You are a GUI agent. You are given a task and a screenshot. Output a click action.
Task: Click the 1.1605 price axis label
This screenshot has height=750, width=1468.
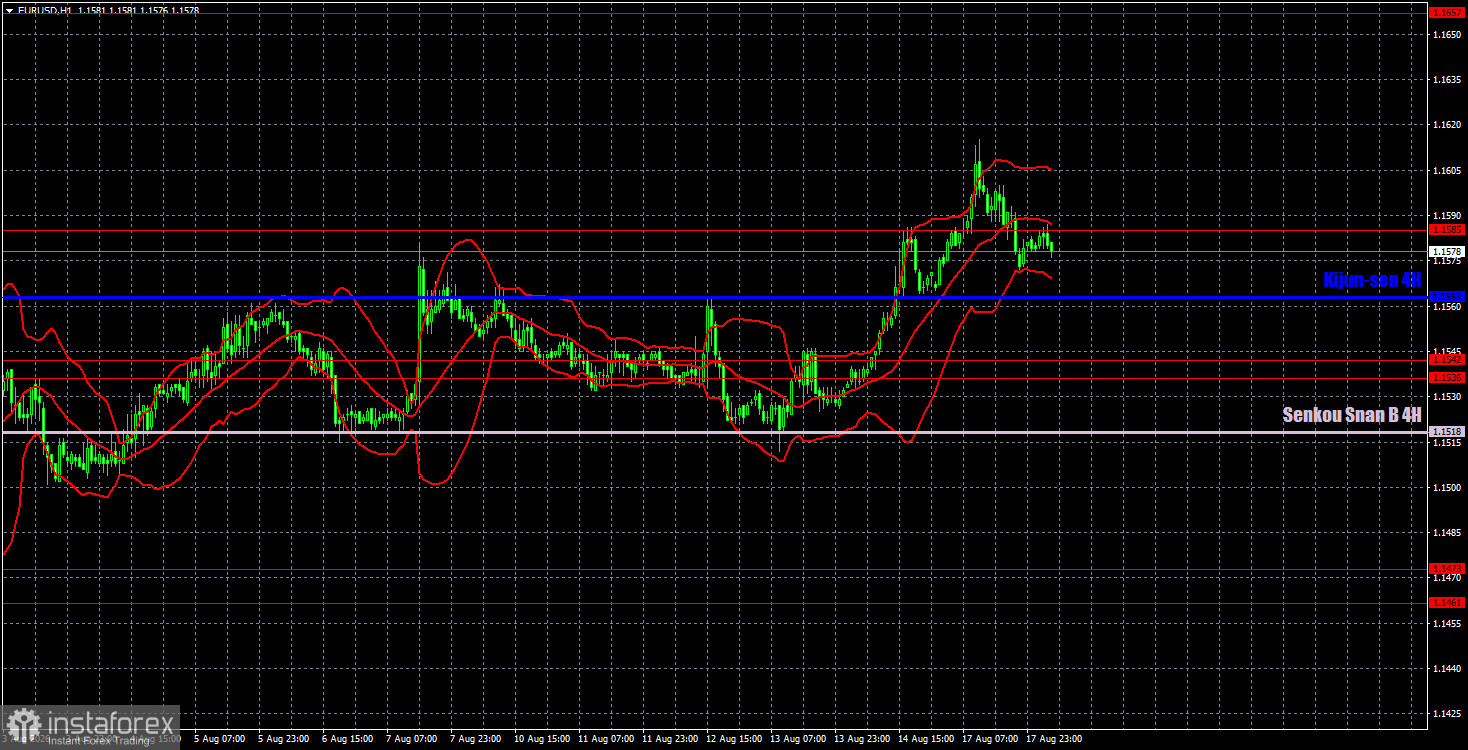(1448, 171)
